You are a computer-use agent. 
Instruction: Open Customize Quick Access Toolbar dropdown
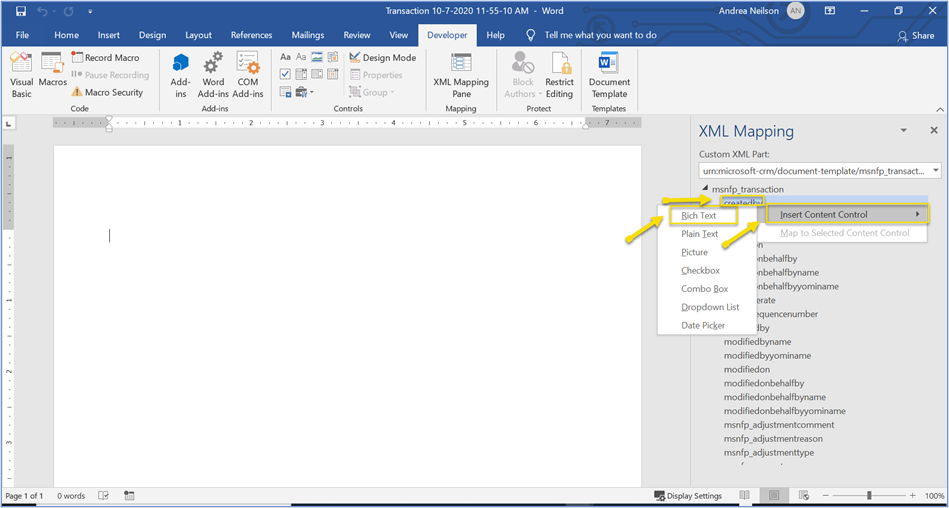(x=90, y=11)
